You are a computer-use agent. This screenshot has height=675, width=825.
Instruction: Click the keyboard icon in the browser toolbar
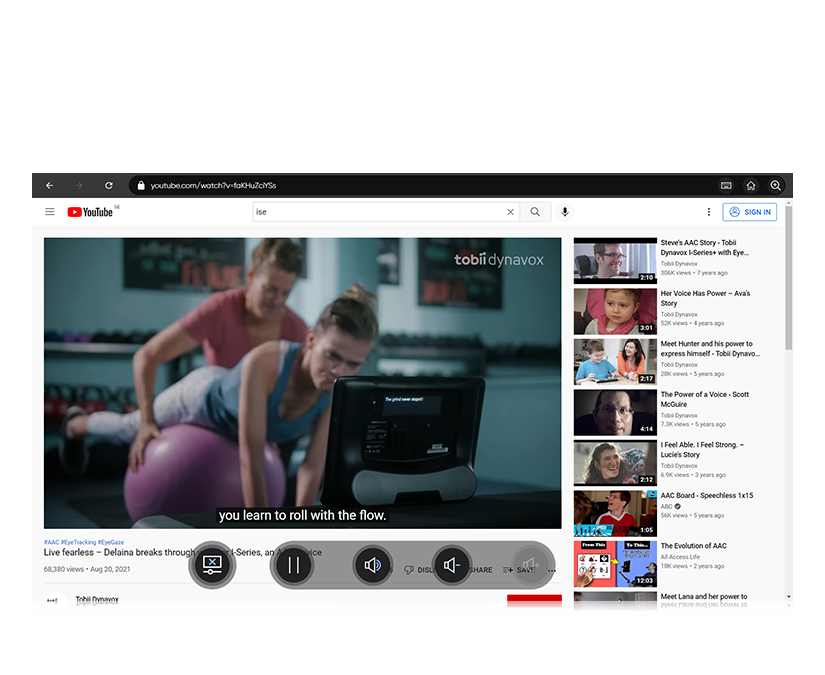click(x=725, y=185)
